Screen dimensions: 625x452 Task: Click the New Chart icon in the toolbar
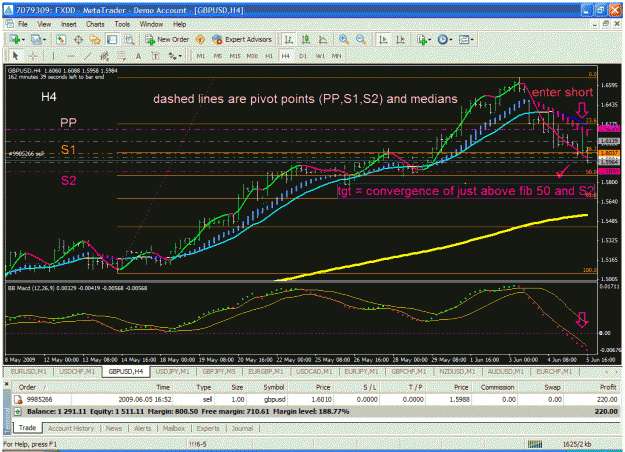click(x=15, y=39)
